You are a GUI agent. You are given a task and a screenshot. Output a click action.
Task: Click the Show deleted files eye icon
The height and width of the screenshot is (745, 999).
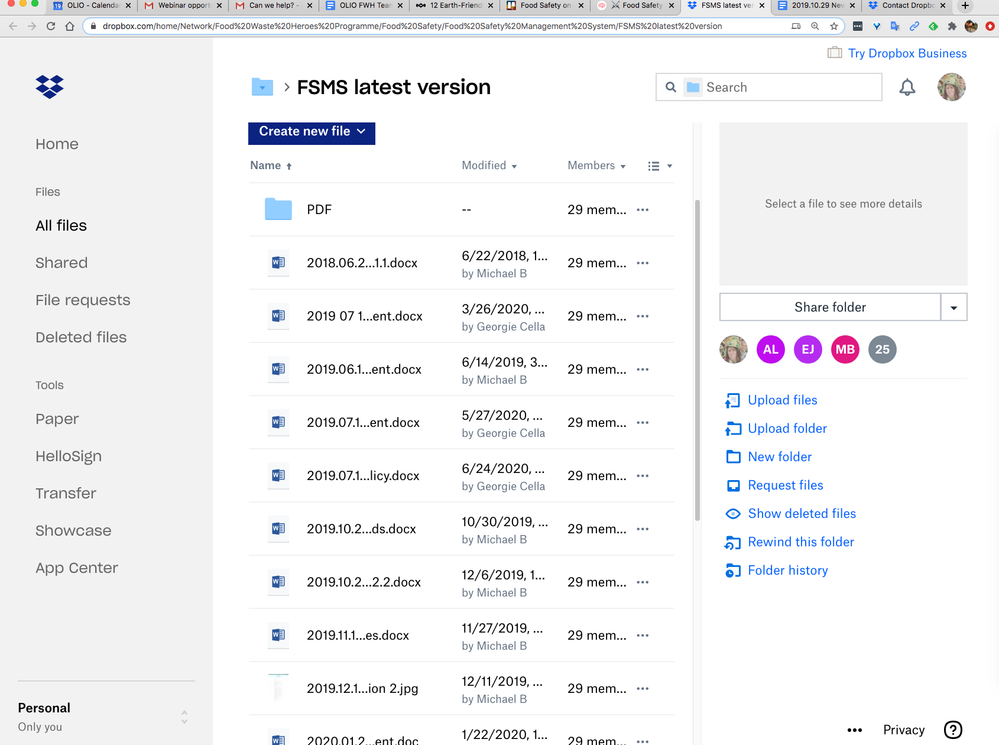(733, 514)
